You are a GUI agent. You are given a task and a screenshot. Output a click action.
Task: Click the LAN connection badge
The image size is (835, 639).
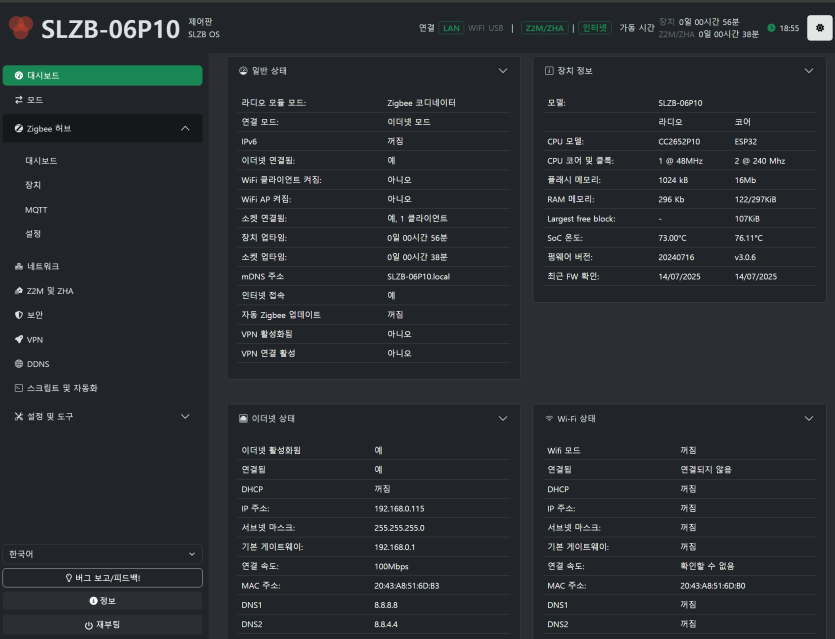click(x=451, y=28)
